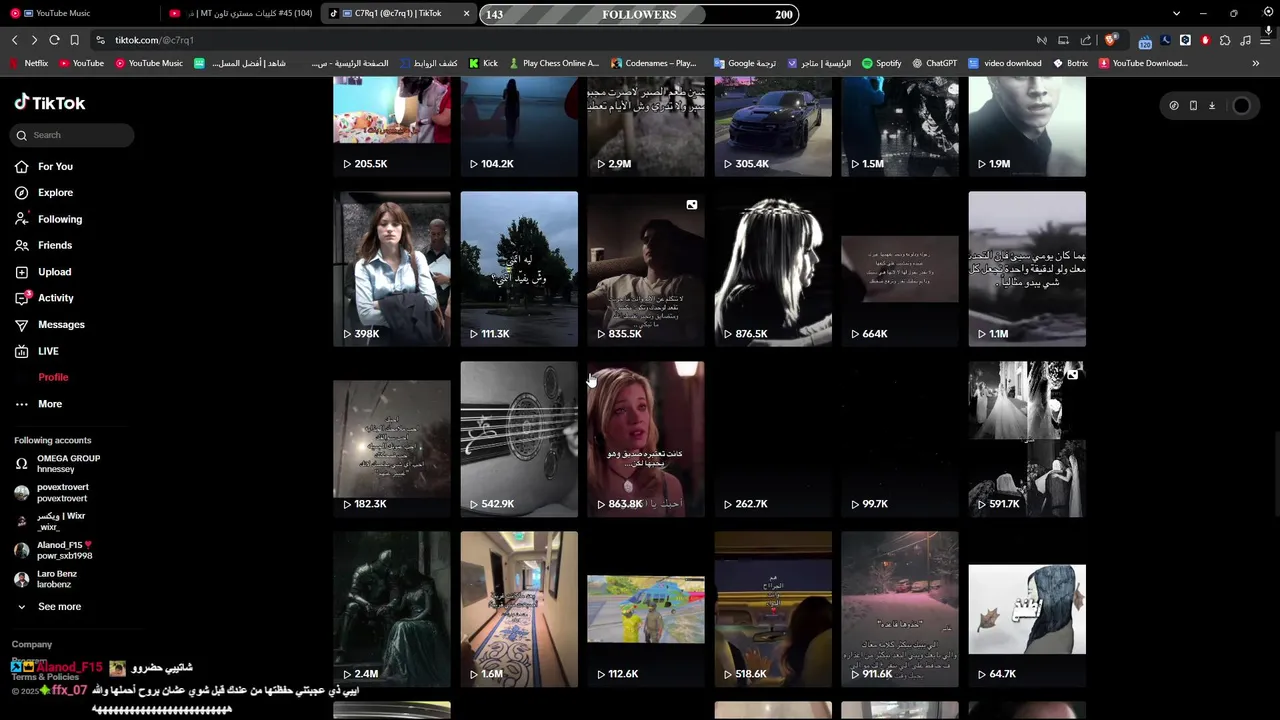Open hallway video with 1.6M views
1280x720 pixels.
(x=519, y=609)
